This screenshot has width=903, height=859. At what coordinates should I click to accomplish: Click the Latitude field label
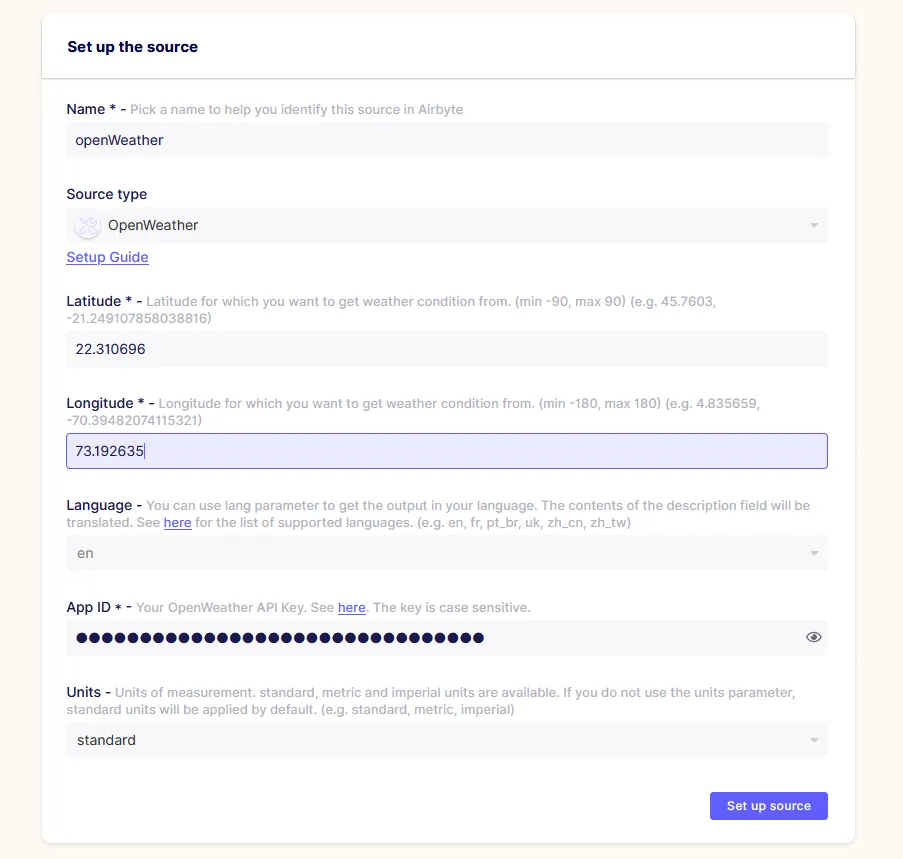(x=93, y=302)
